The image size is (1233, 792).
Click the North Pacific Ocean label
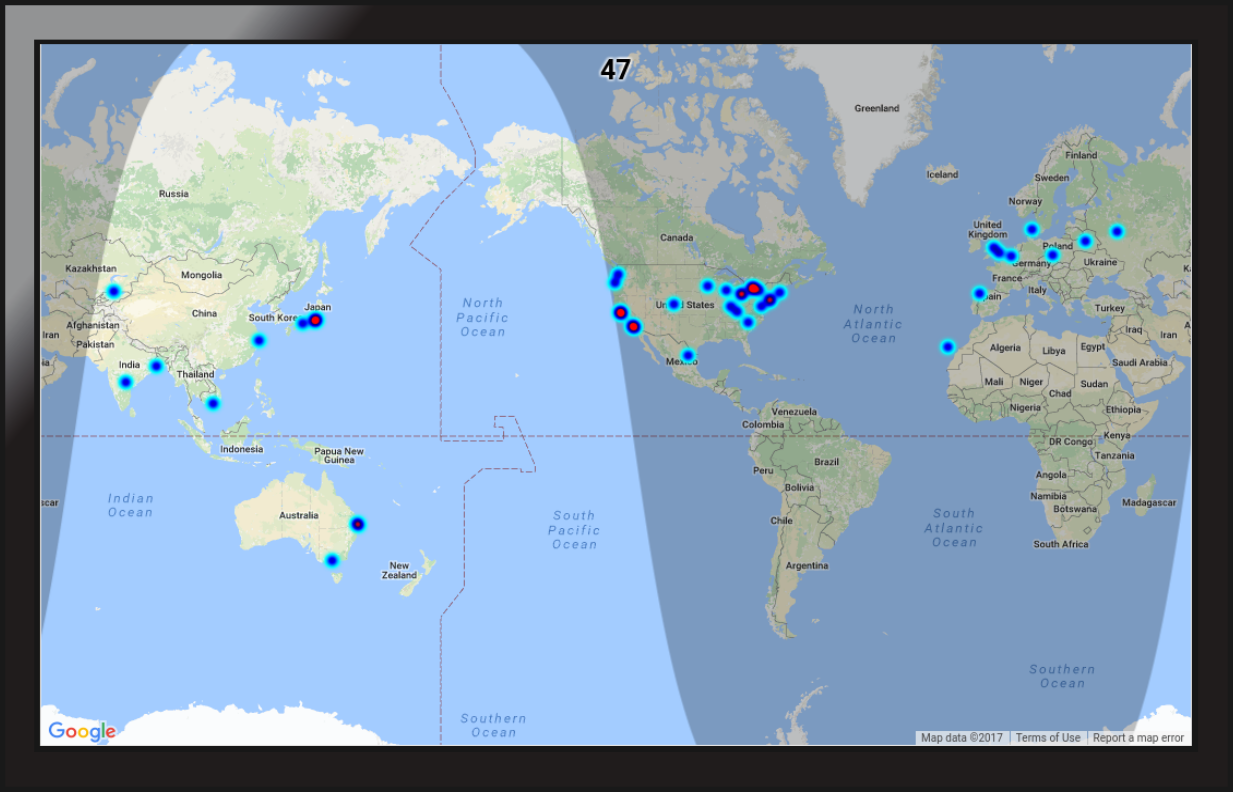point(483,317)
